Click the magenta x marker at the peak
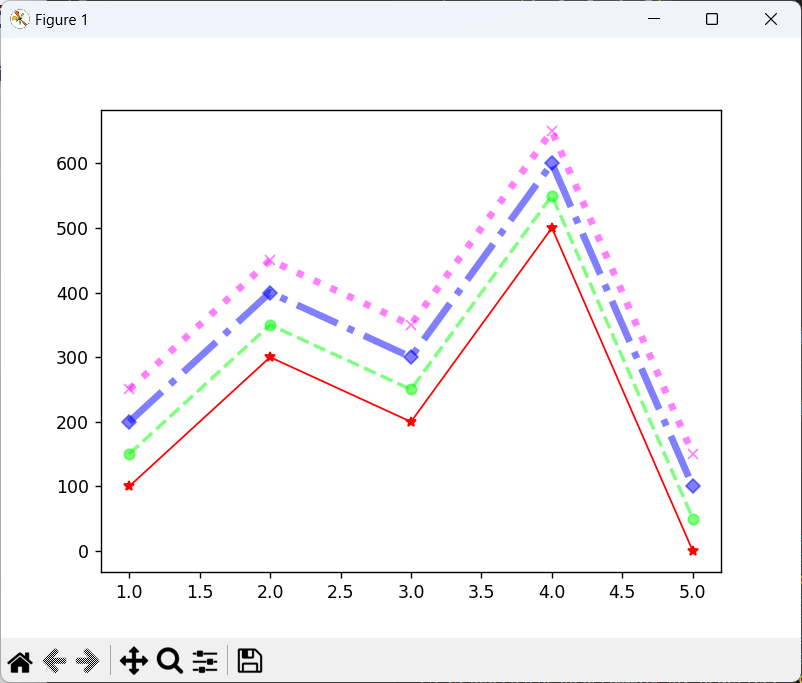802x683 pixels. [x=552, y=131]
